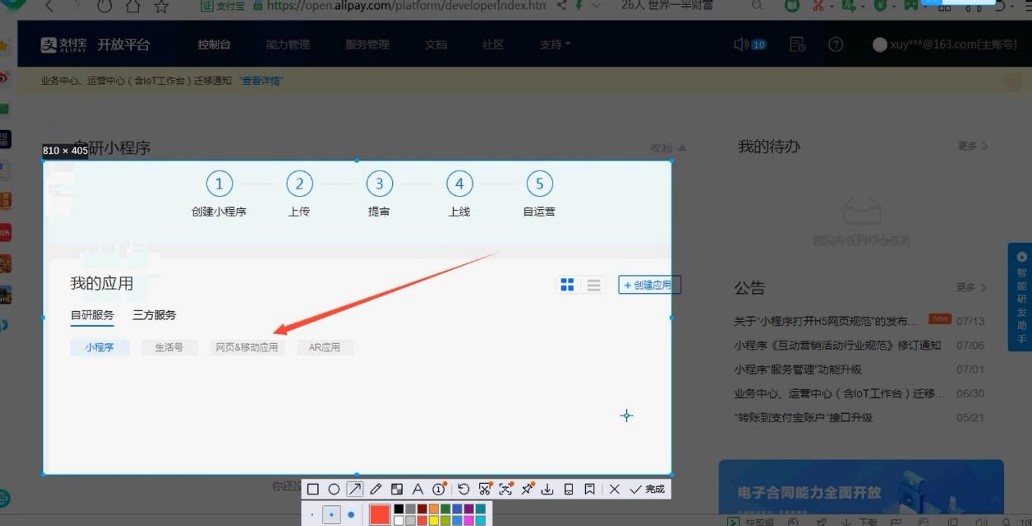This screenshot has height=526, width=1032.
Task: Open the 三方服务 tab
Action: (154, 315)
